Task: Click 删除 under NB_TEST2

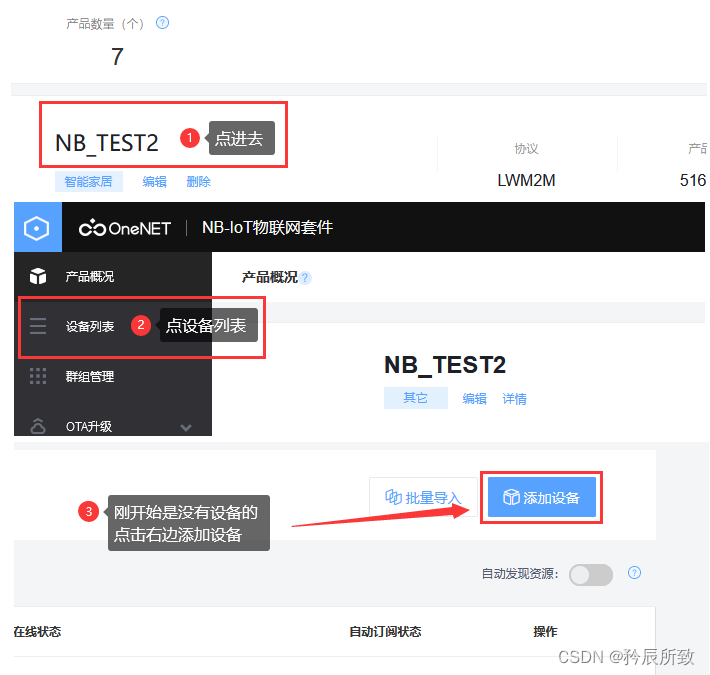Action: tap(198, 182)
